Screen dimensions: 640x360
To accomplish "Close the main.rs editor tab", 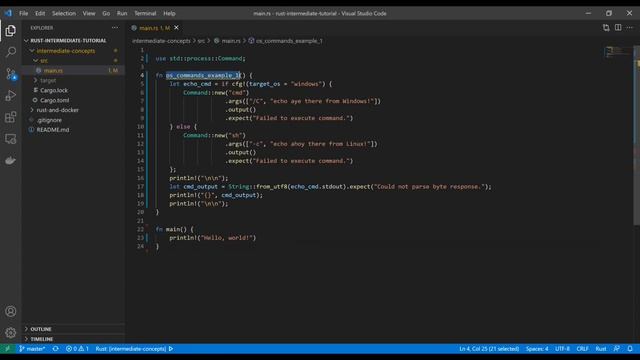I will coord(176,28).
